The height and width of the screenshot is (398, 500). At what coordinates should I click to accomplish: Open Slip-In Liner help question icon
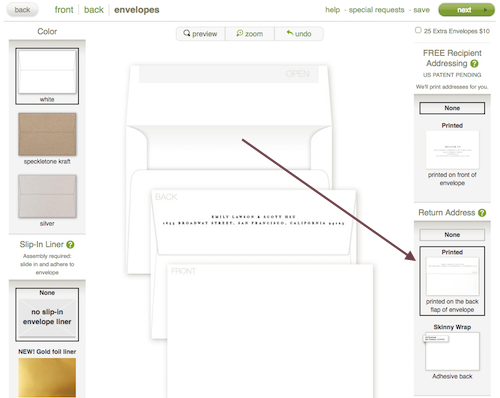pyautogui.click(x=70, y=245)
